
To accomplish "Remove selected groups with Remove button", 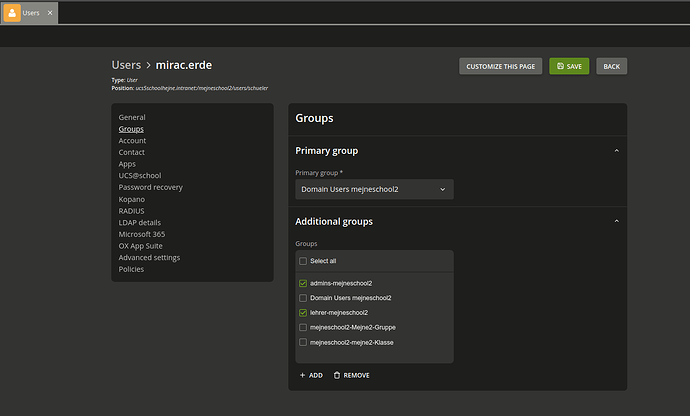I will [x=351, y=375].
